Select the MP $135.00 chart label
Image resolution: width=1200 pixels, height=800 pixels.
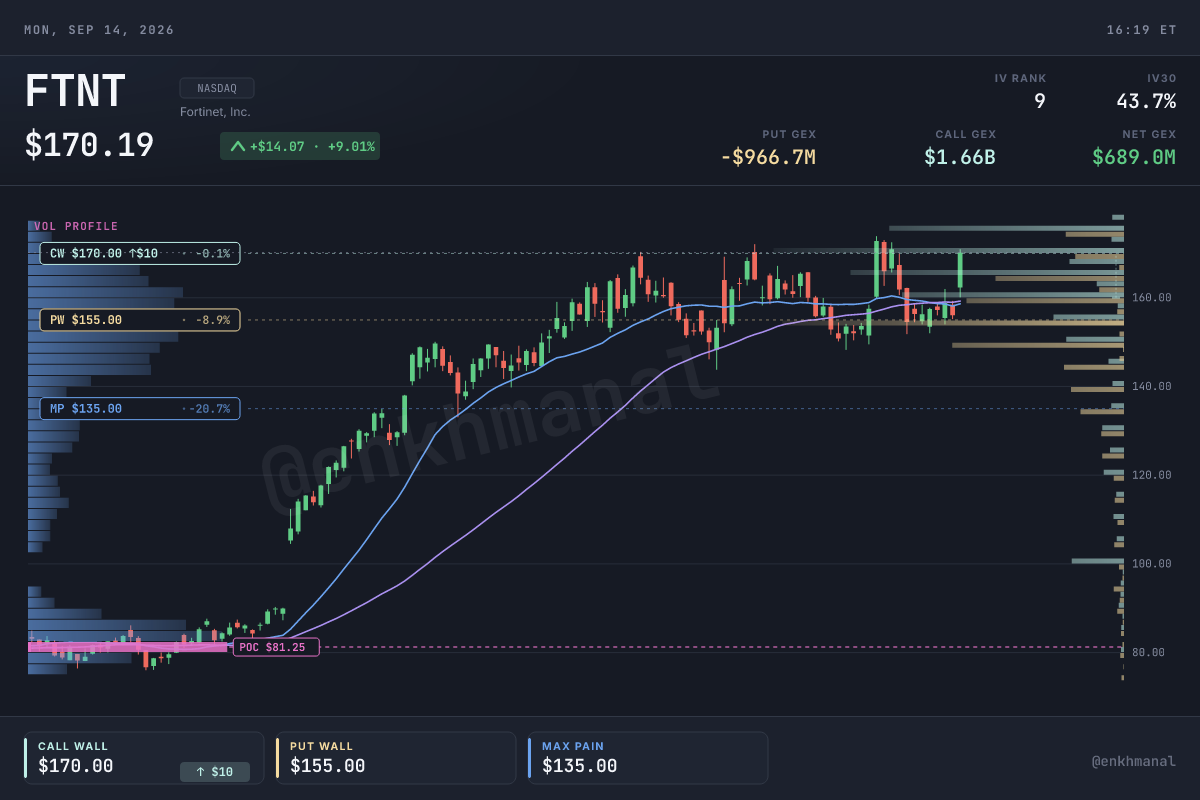(x=140, y=408)
